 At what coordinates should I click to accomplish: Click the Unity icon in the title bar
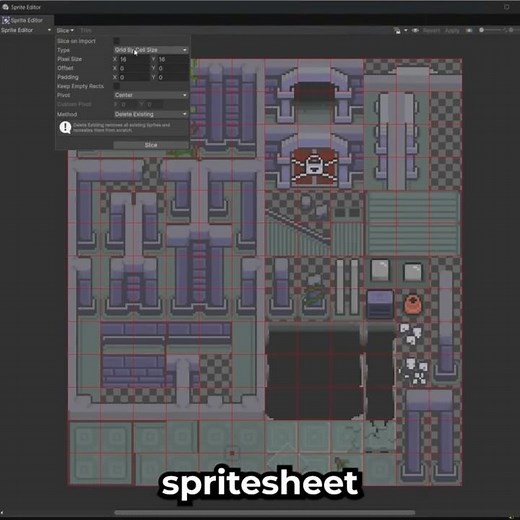pyautogui.click(x=5, y=7)
